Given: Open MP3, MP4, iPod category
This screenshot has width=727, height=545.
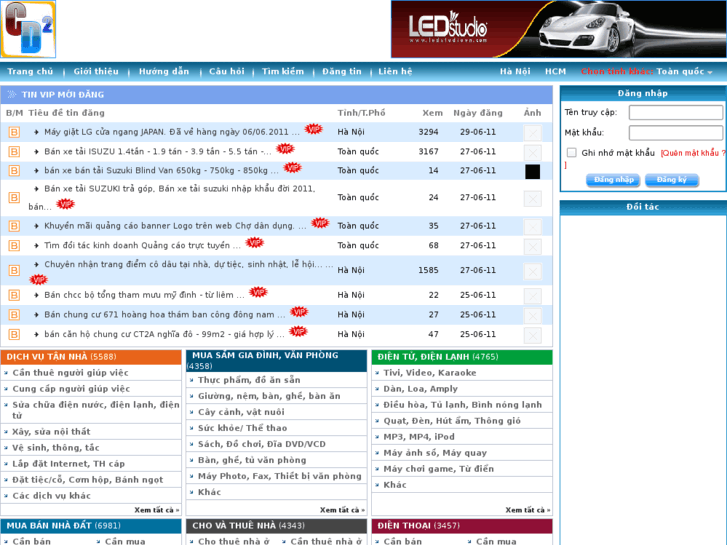Looking at the screenshot, I should [x=419, y=437].
